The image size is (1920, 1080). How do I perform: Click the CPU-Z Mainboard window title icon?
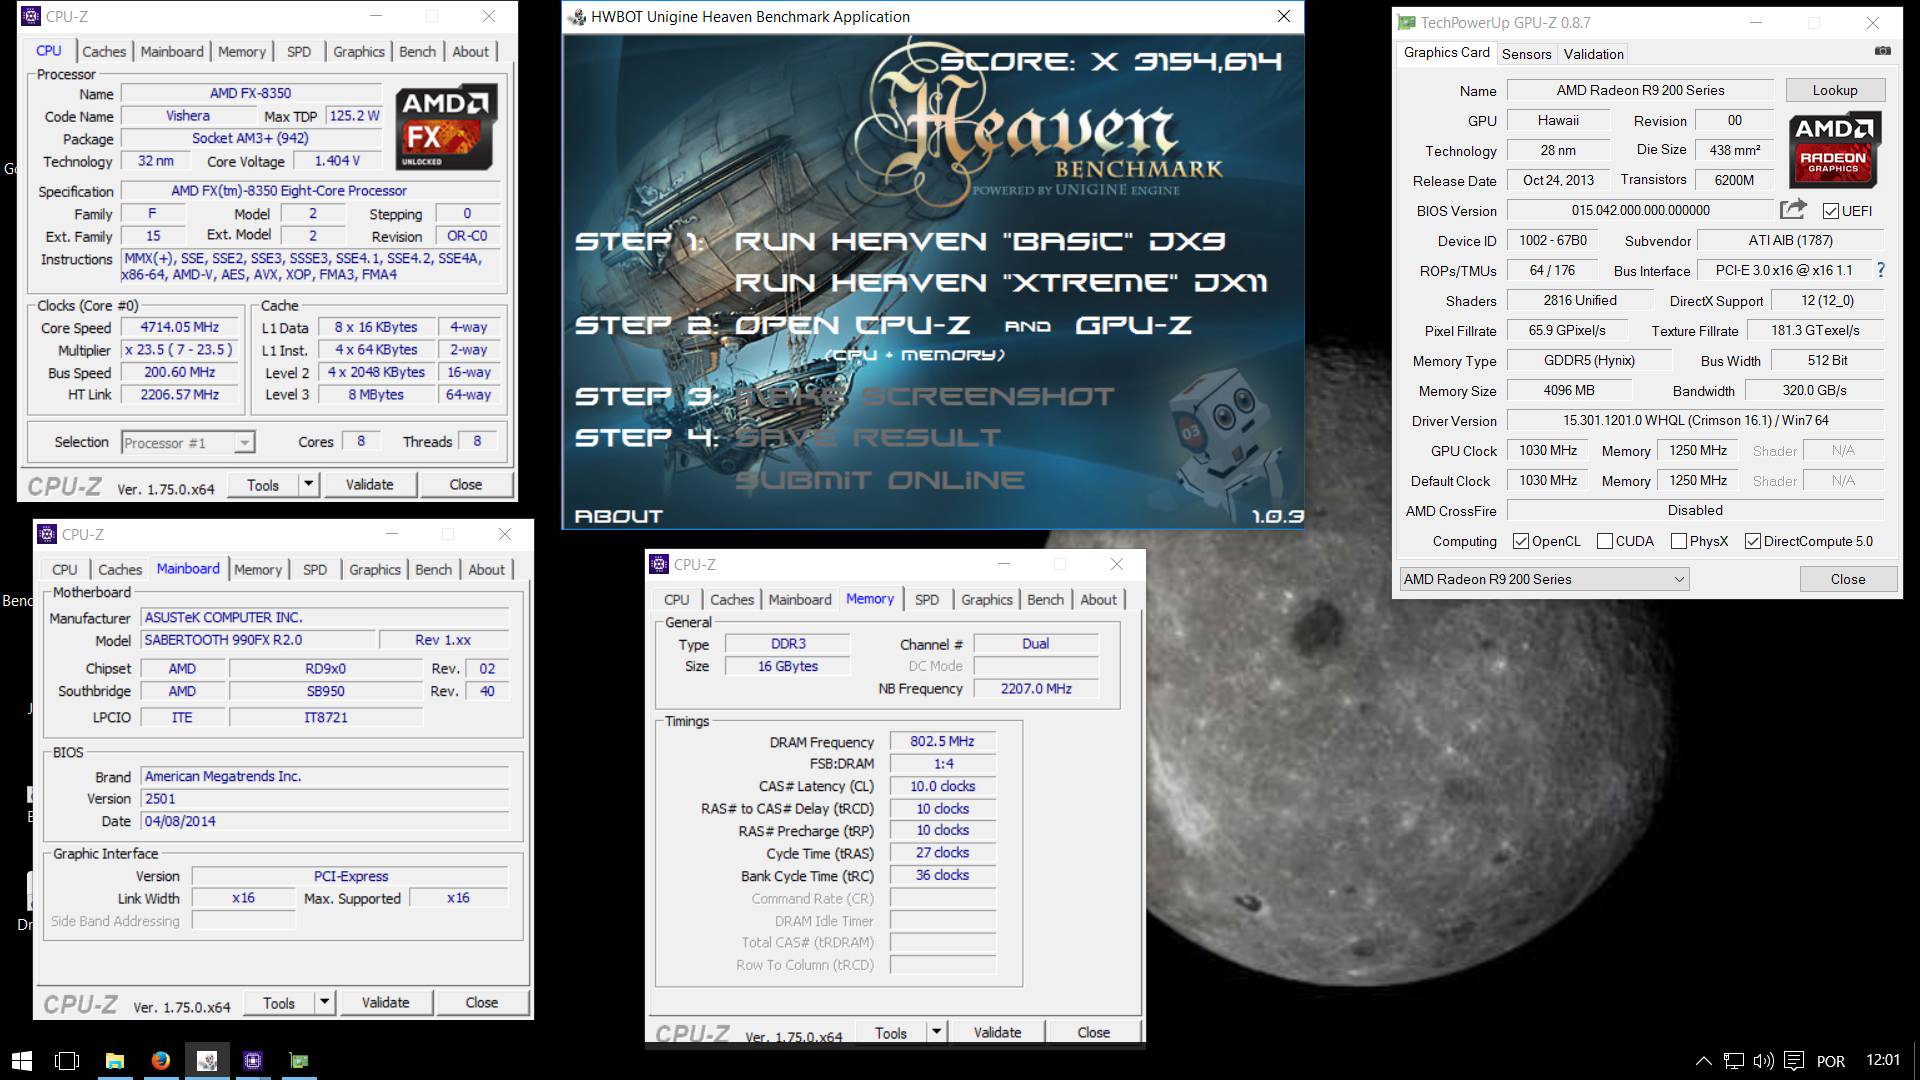point(47,534)
